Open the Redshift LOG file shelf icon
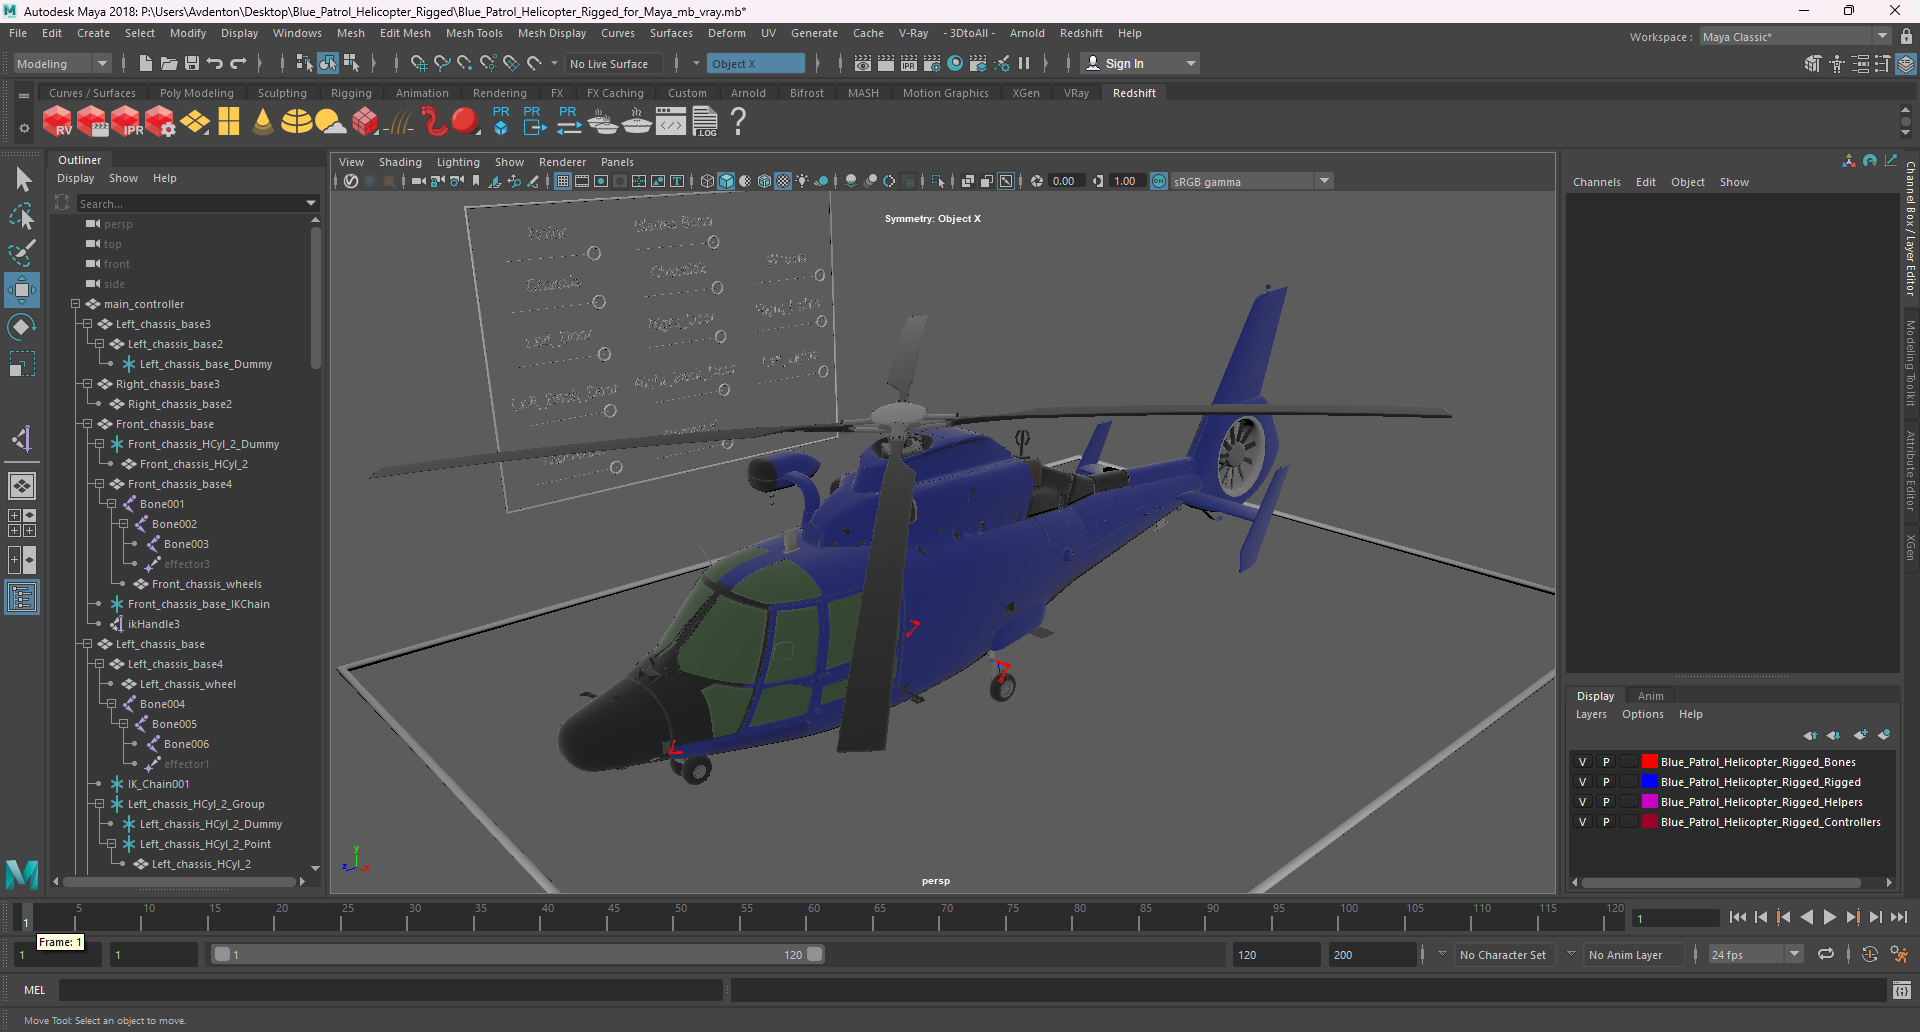1920x1032 pixels. coord(705,122)
